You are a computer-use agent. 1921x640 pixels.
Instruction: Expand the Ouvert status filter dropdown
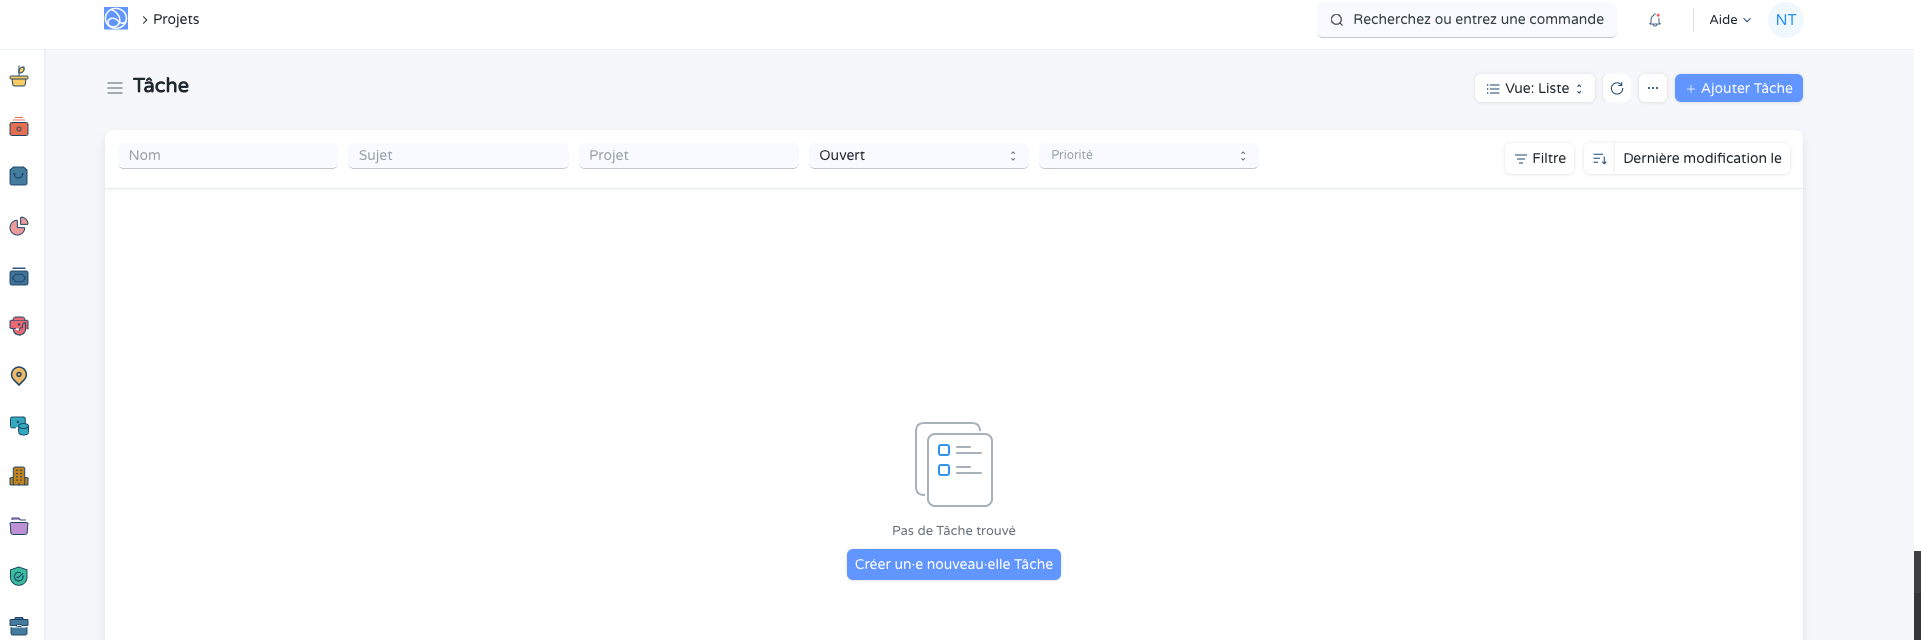pos(918,155)
